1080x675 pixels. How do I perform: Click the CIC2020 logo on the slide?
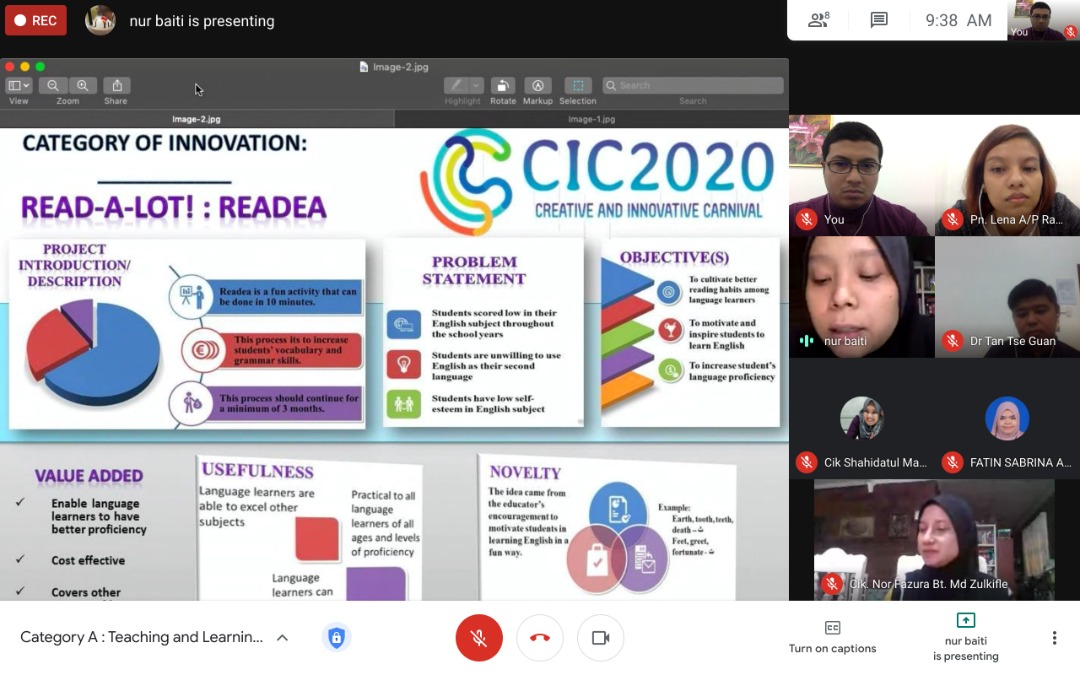pos(598,182)
